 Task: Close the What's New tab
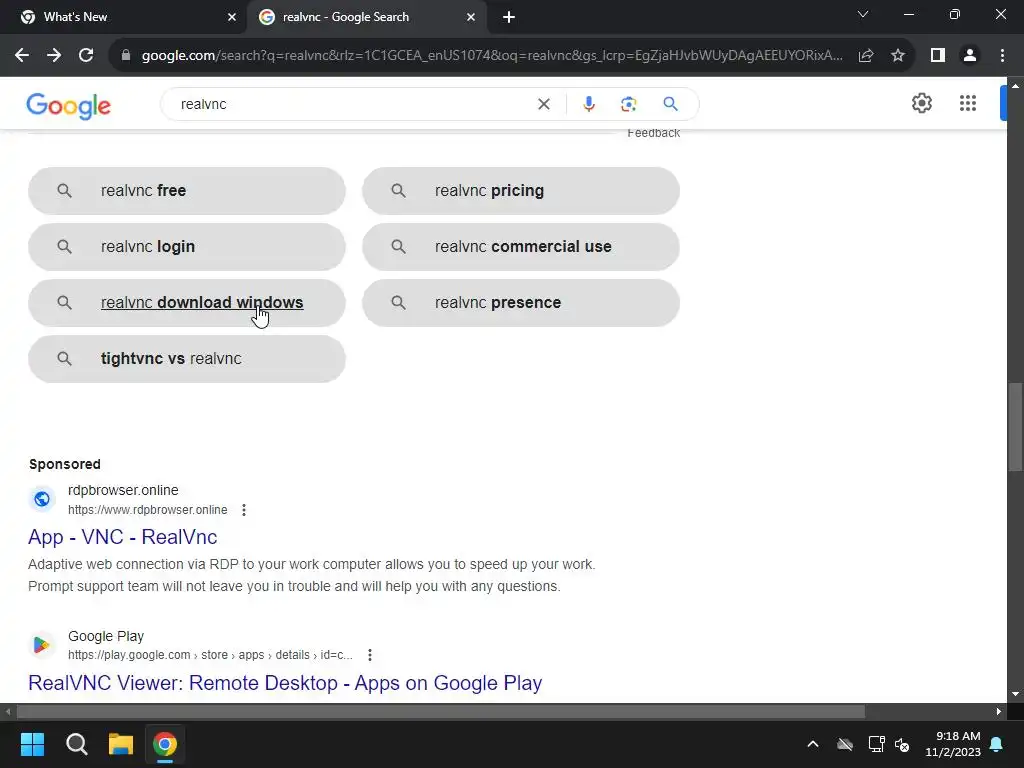click(x=232, y=17)
